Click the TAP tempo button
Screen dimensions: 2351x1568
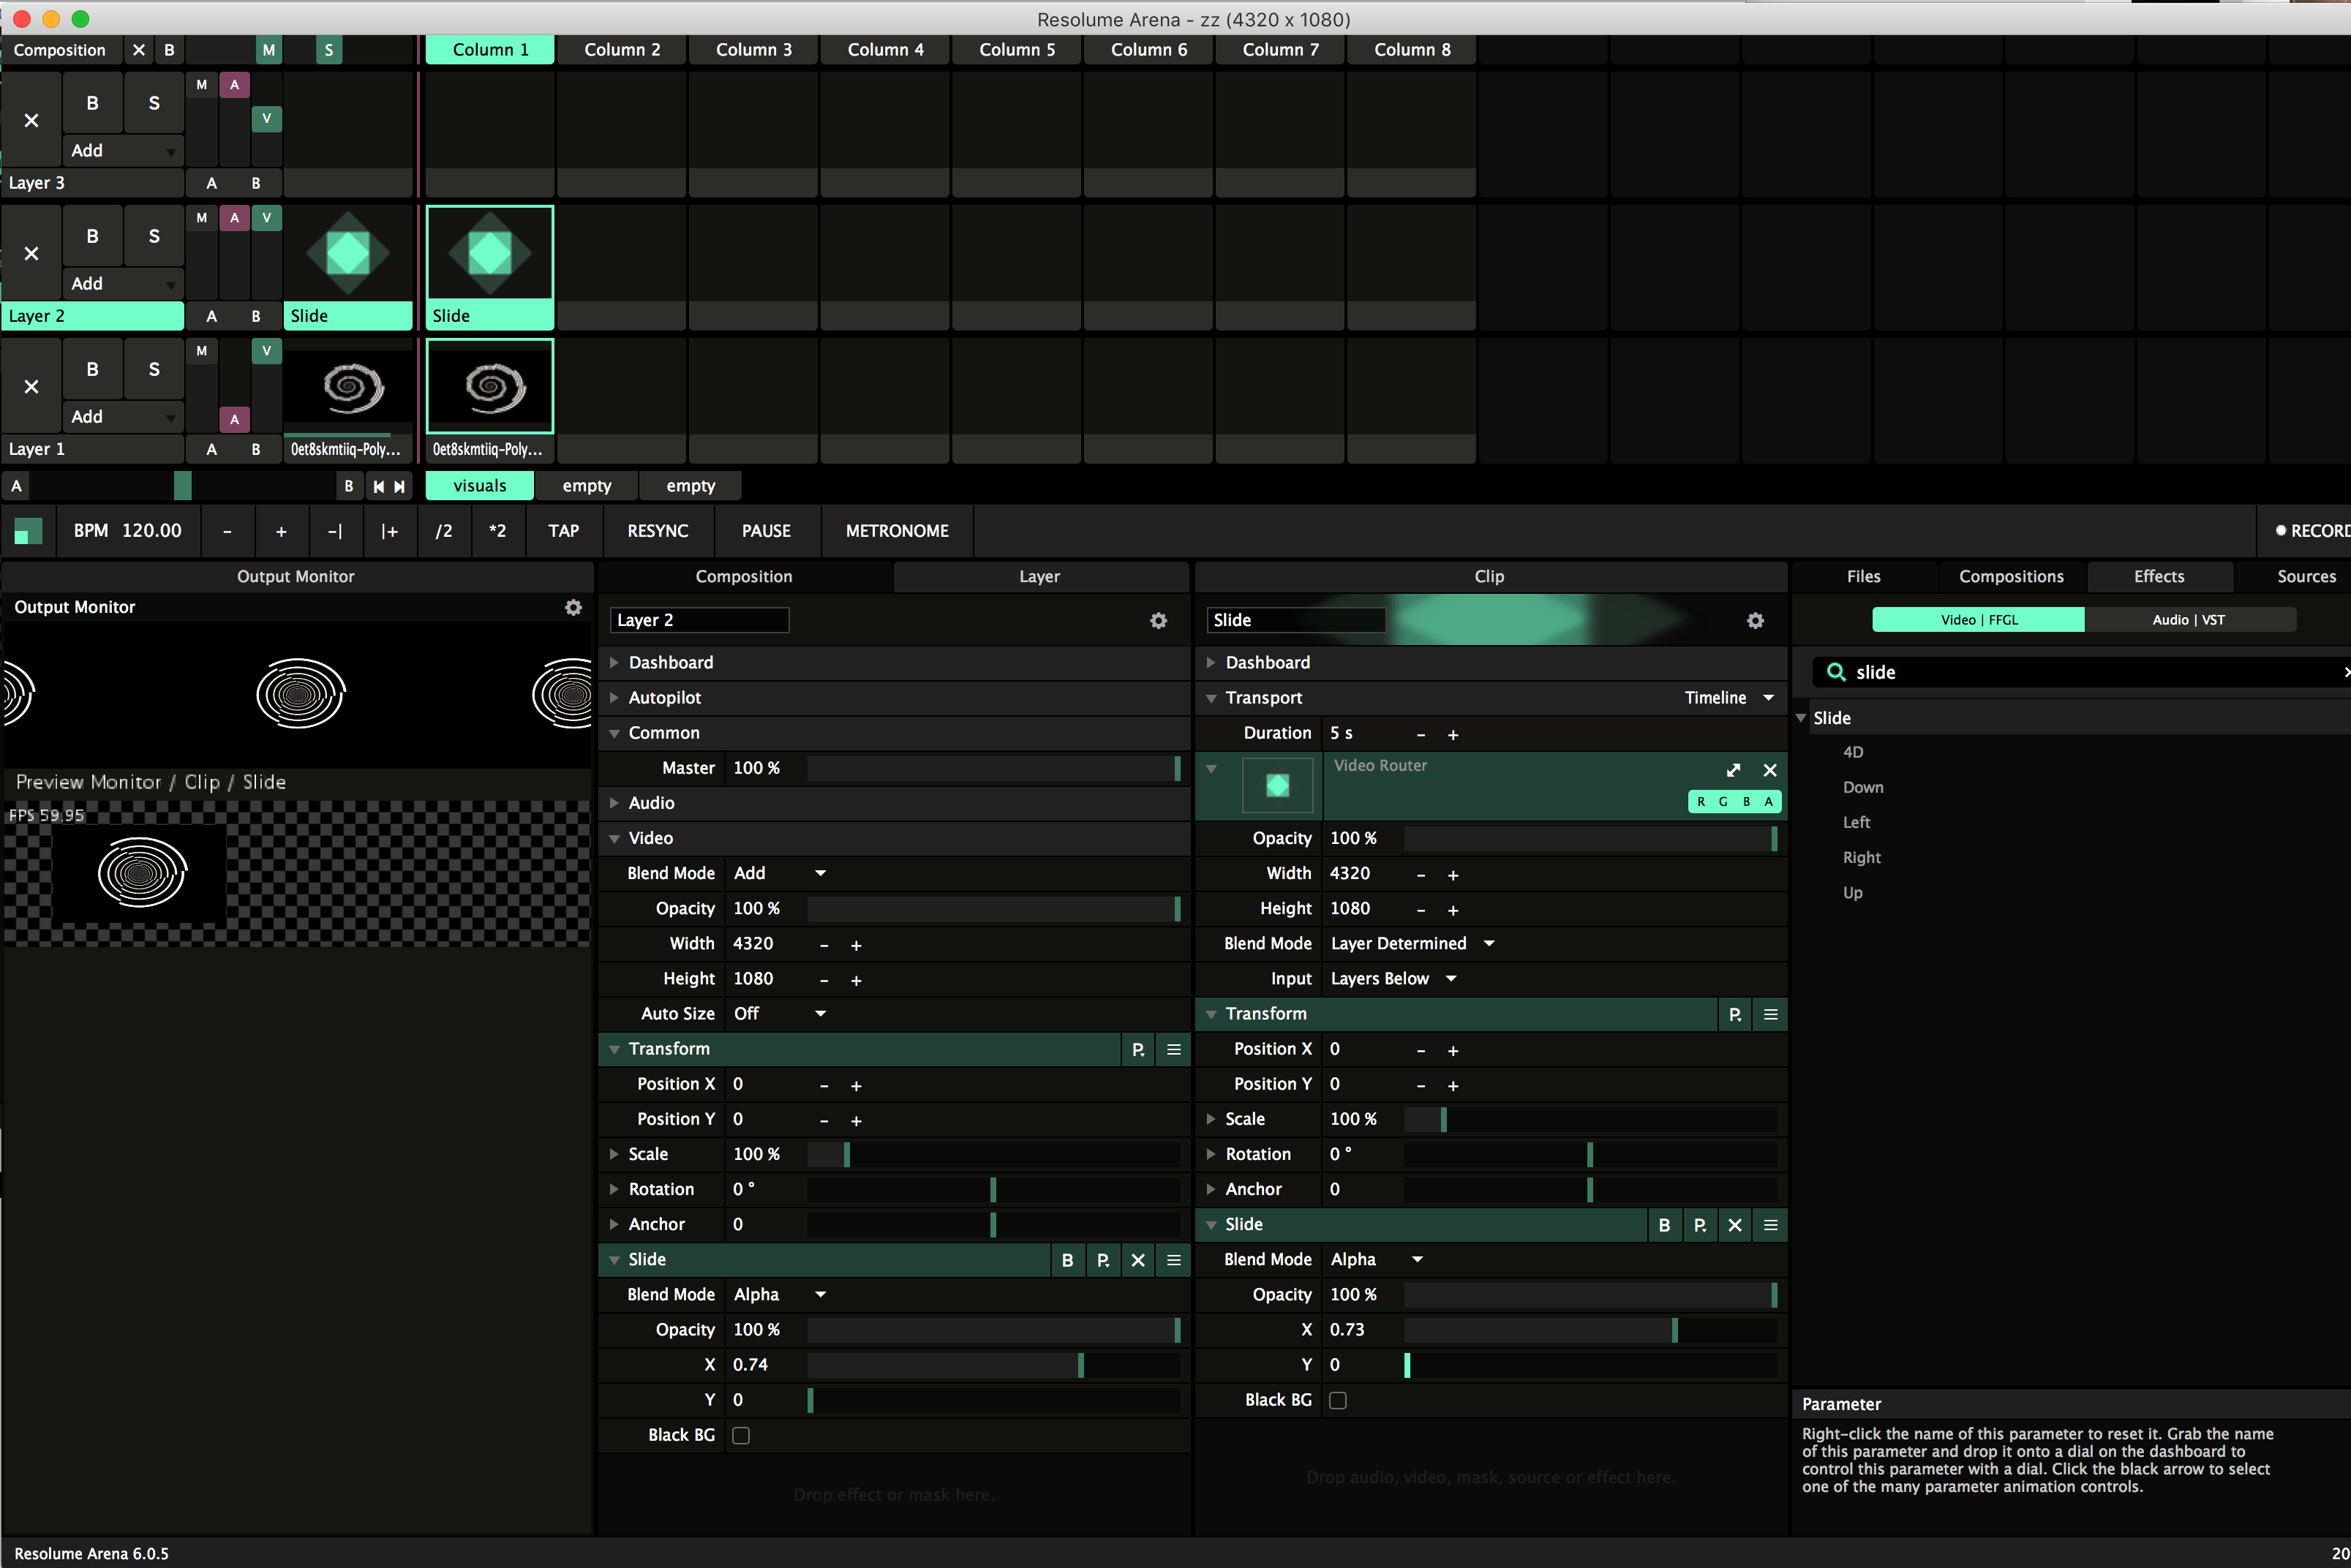[x=563, y=531]
